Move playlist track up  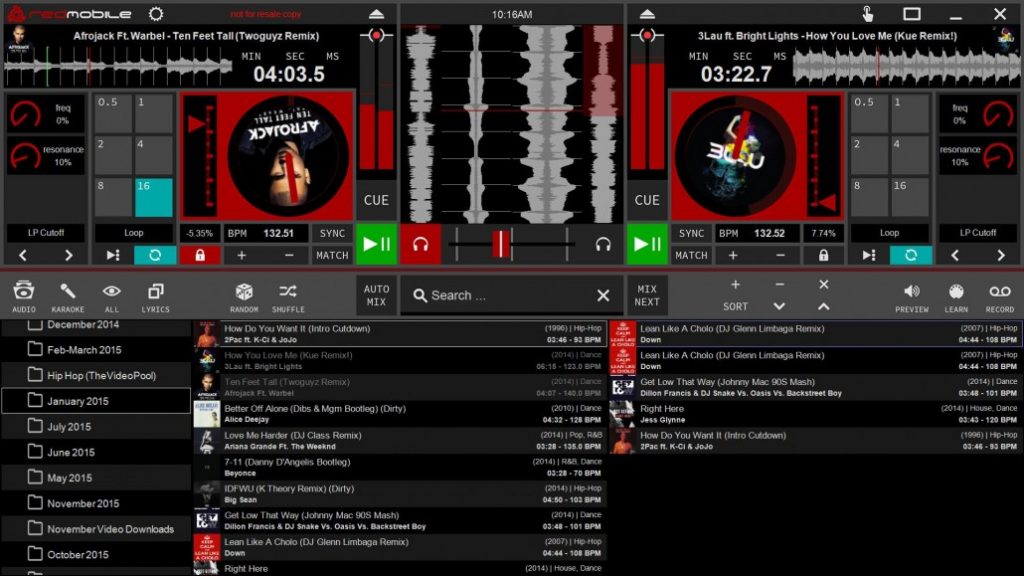point(824,306)
